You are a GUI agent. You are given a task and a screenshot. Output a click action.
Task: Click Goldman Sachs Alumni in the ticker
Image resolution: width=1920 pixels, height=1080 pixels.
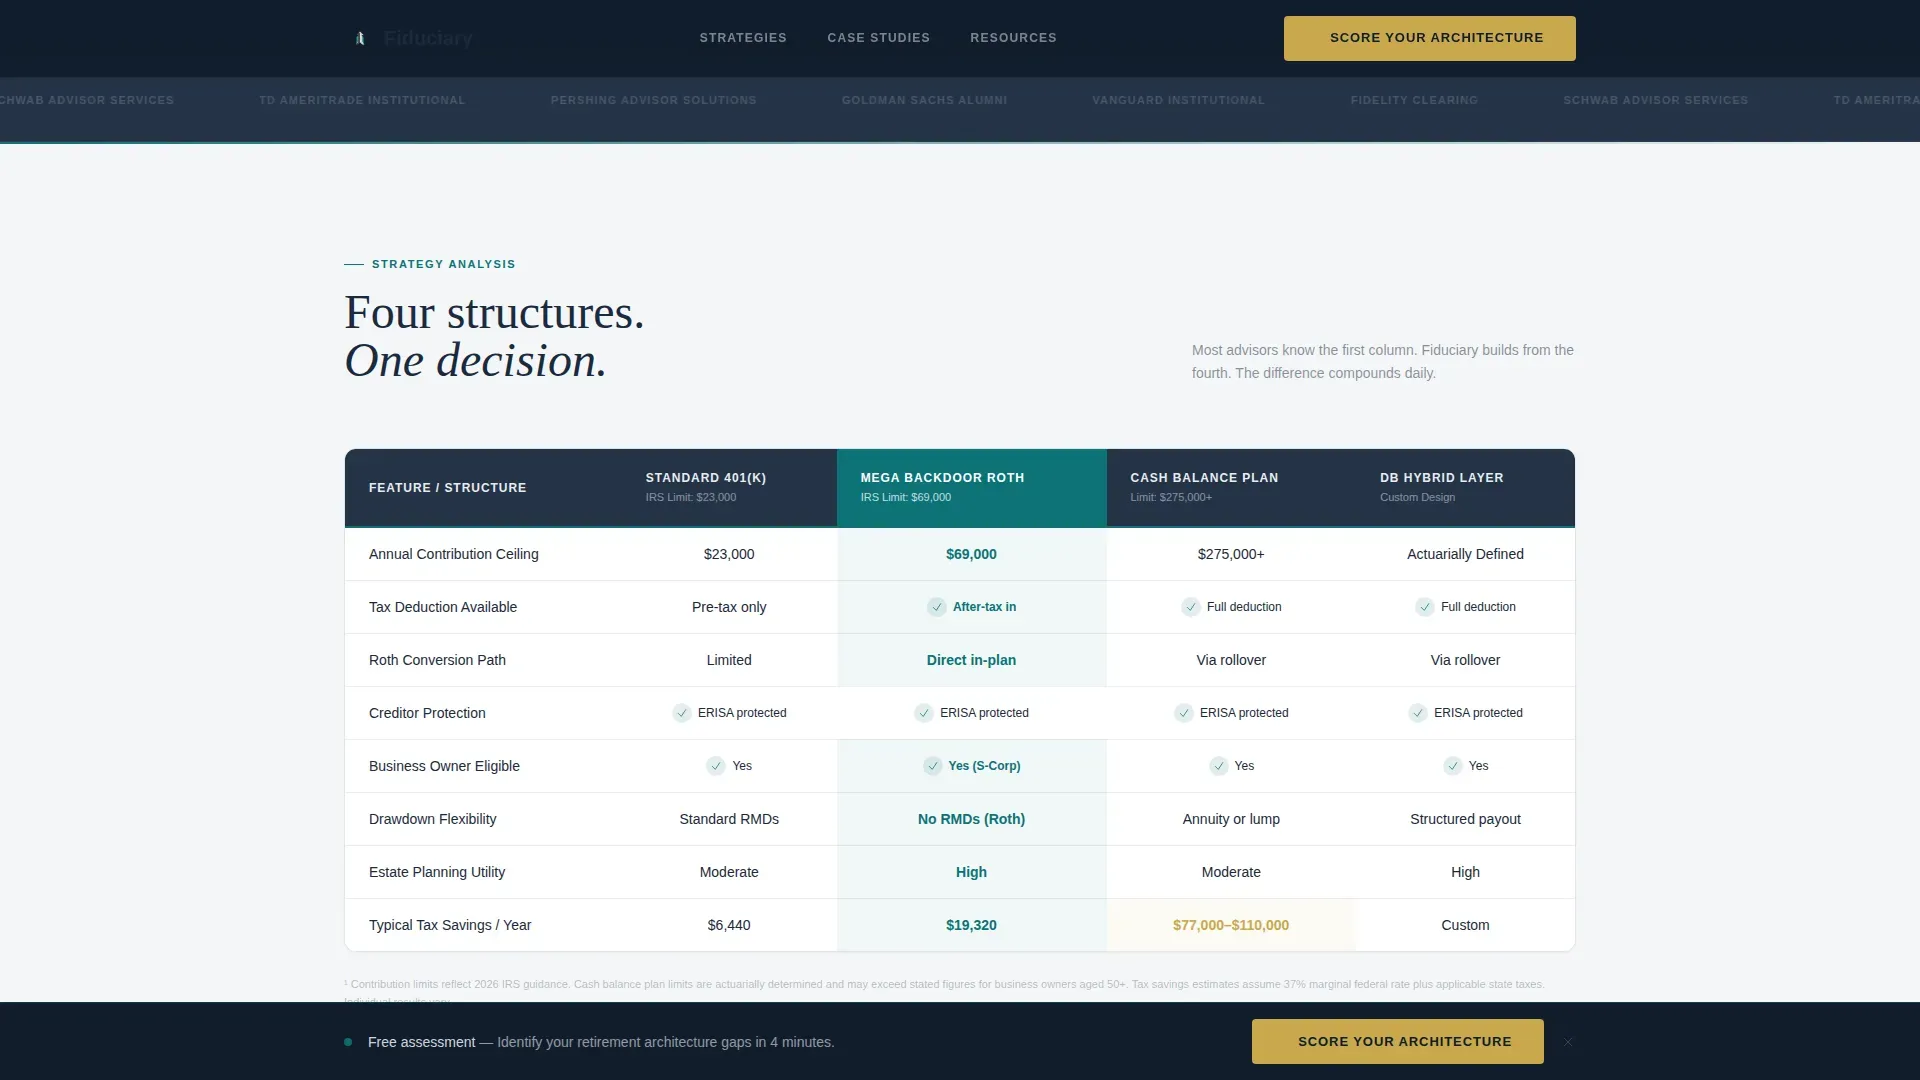click(x=924, y=100)
